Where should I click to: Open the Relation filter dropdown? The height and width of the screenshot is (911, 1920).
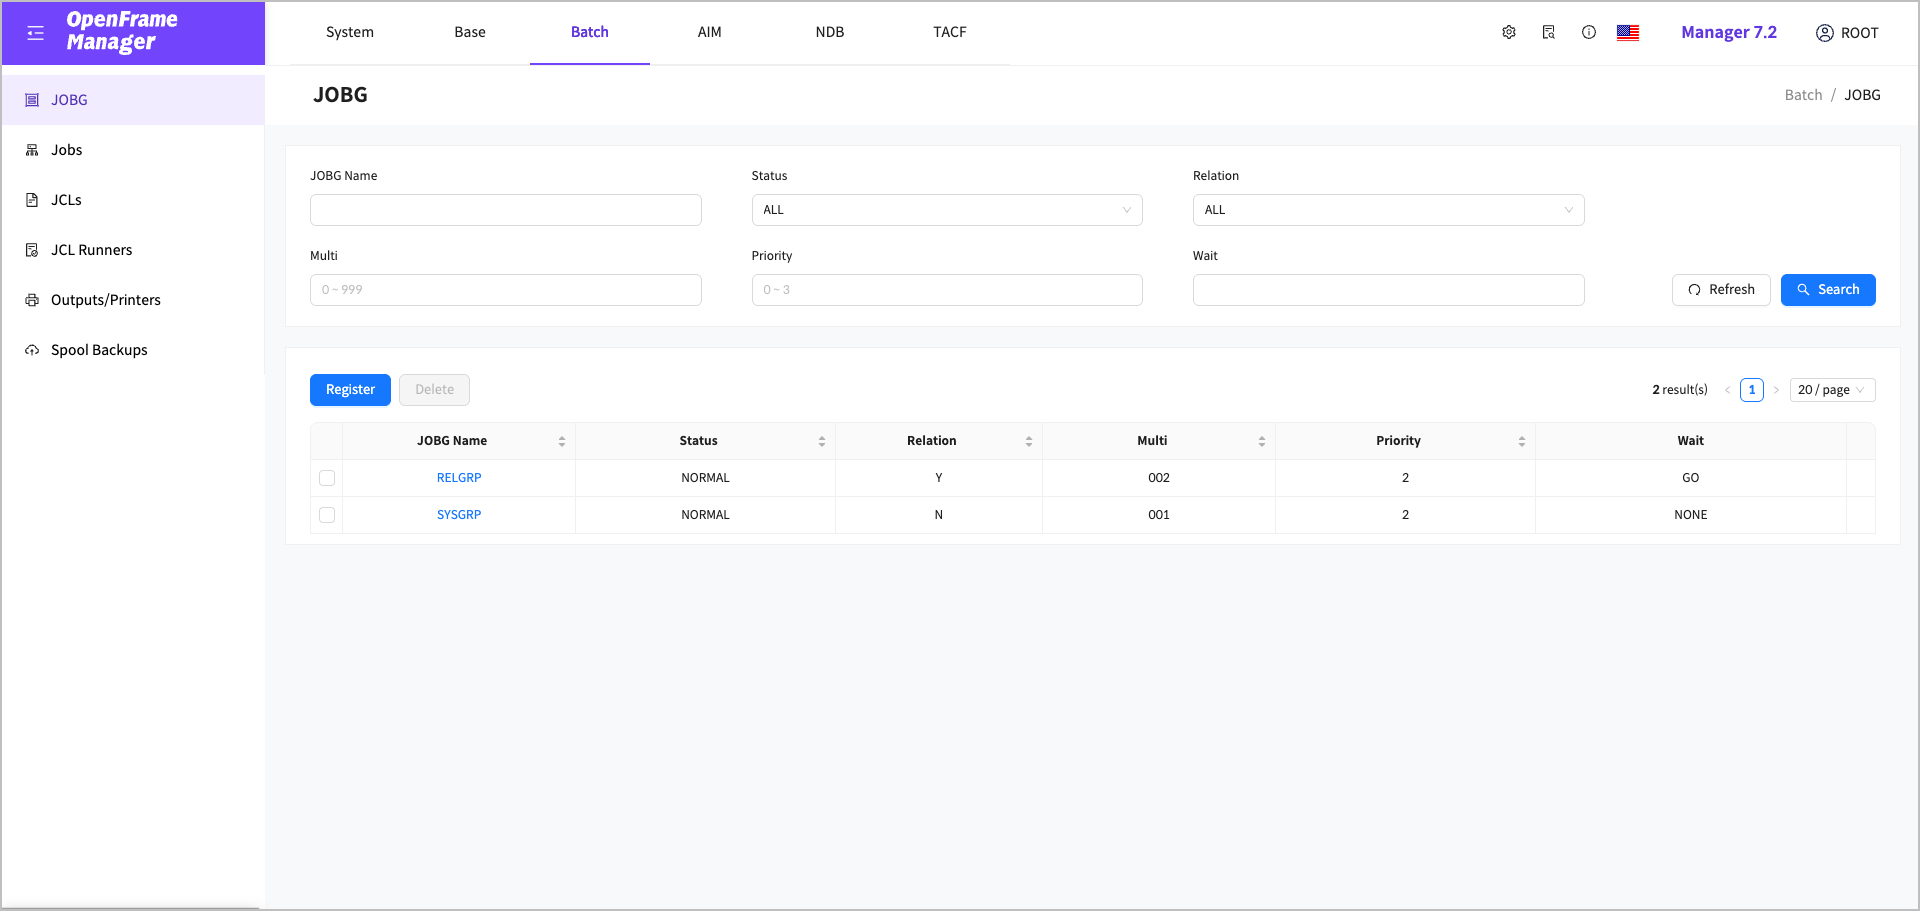[x=1388, y=210]
